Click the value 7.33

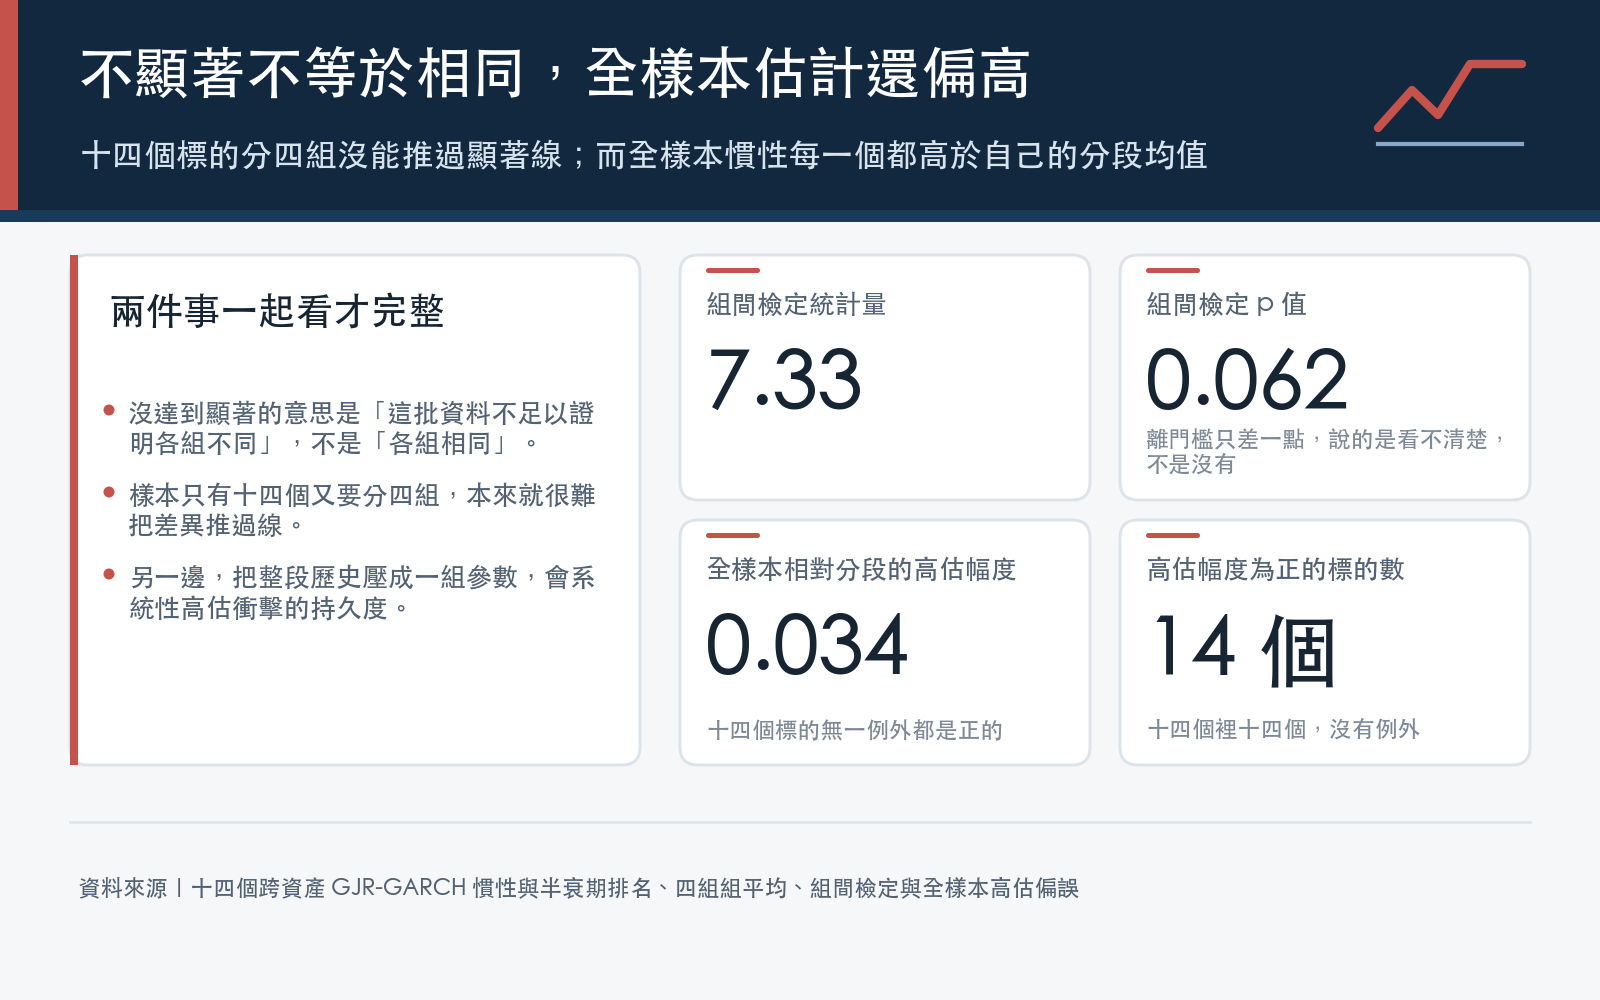[784, 379]
